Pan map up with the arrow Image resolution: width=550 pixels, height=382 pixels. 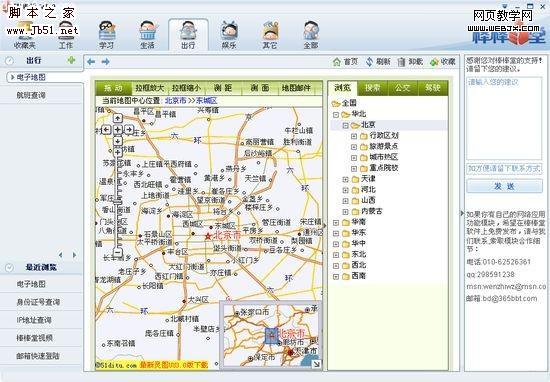(x=118, y=118)
